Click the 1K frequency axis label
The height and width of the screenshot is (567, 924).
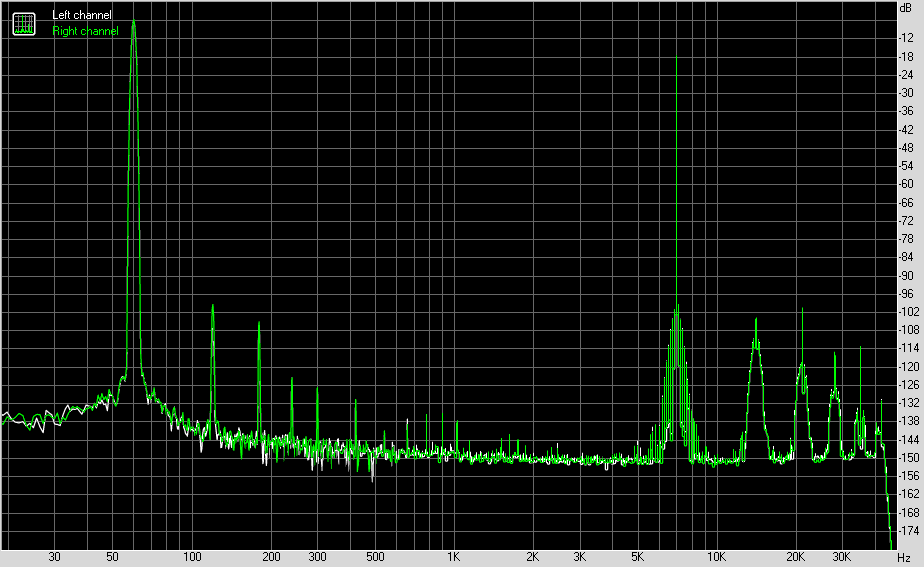(x=453, y=557)
